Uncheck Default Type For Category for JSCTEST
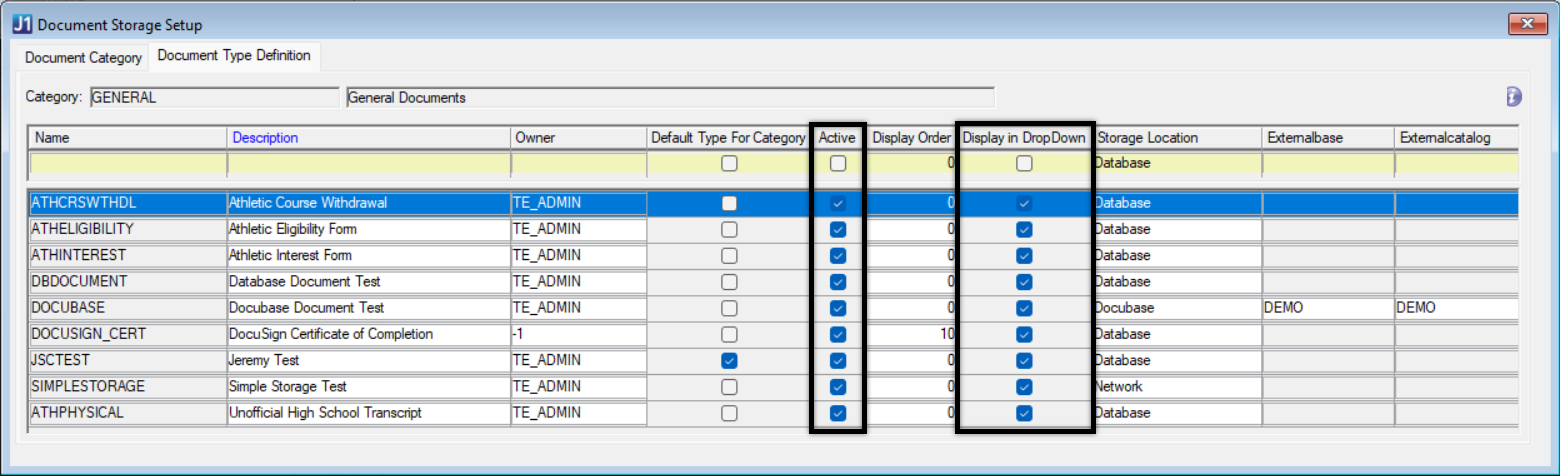Screen dimensions: 1560x476 [x=730, y=361]
